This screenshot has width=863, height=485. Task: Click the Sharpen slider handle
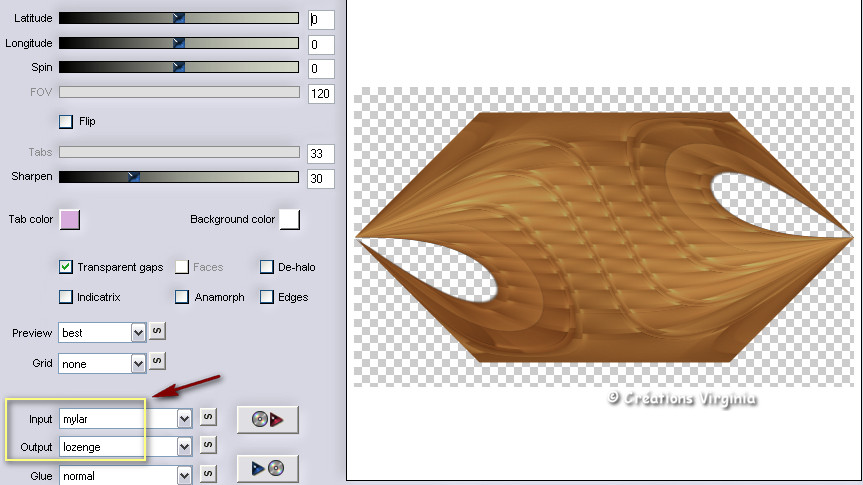coord(134,177)
